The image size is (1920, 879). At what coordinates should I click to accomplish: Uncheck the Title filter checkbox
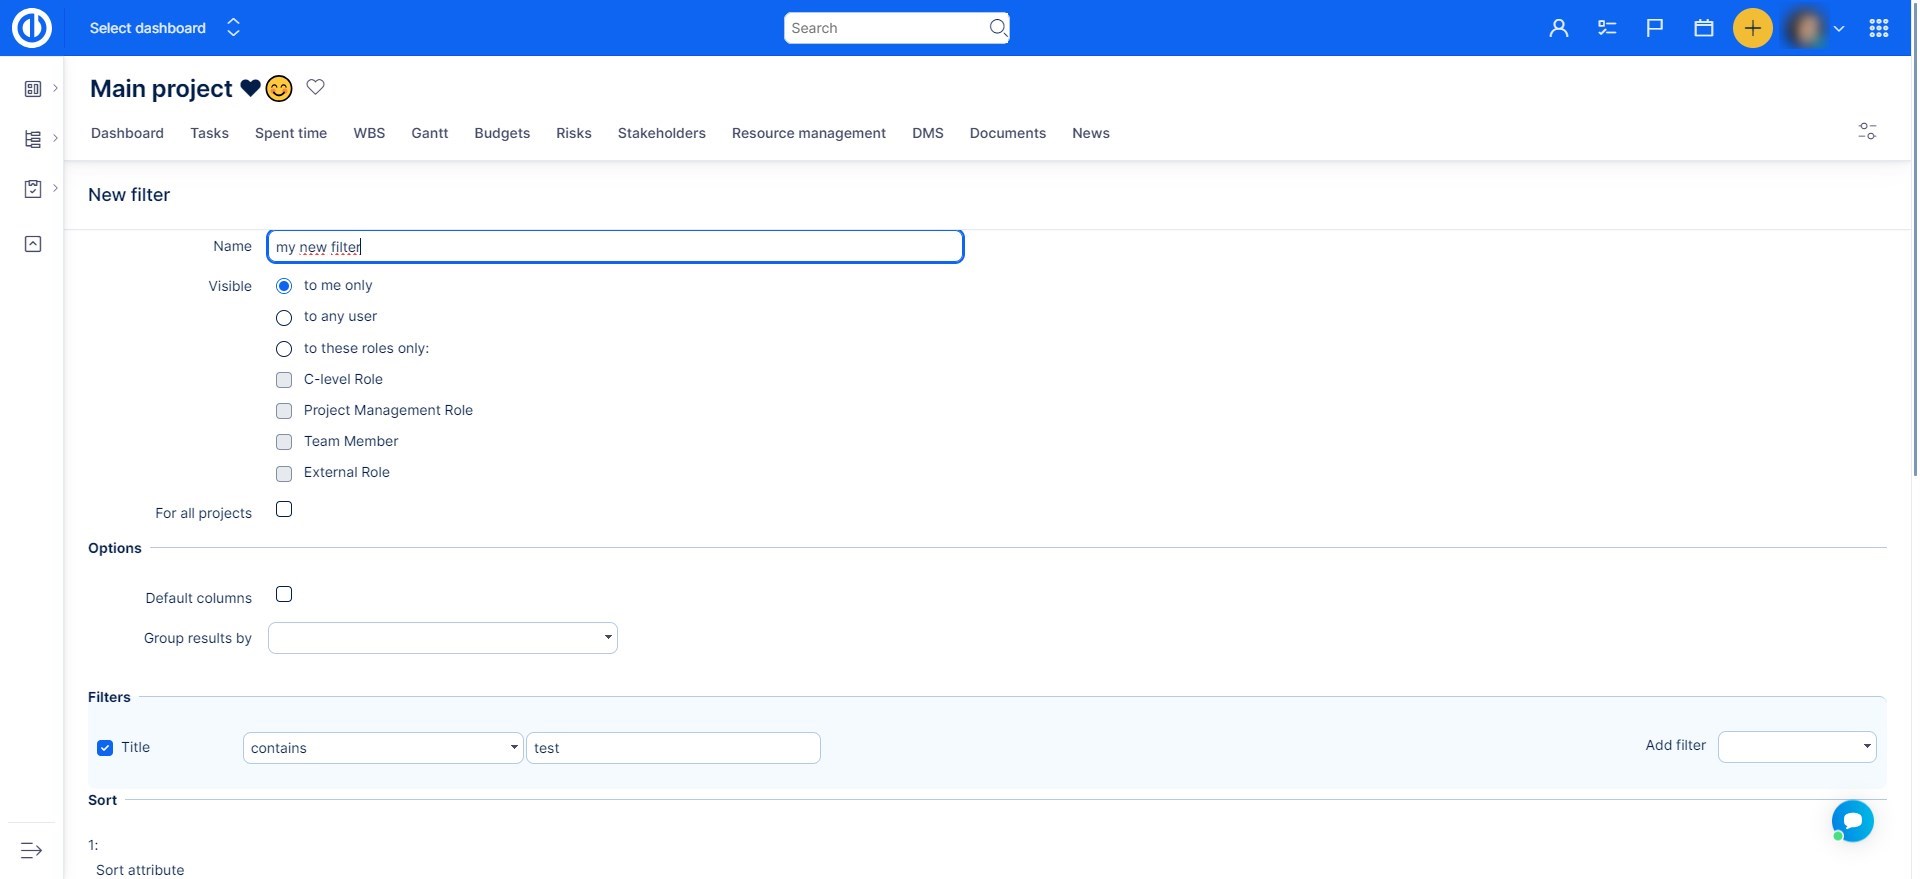pos(105,748)
